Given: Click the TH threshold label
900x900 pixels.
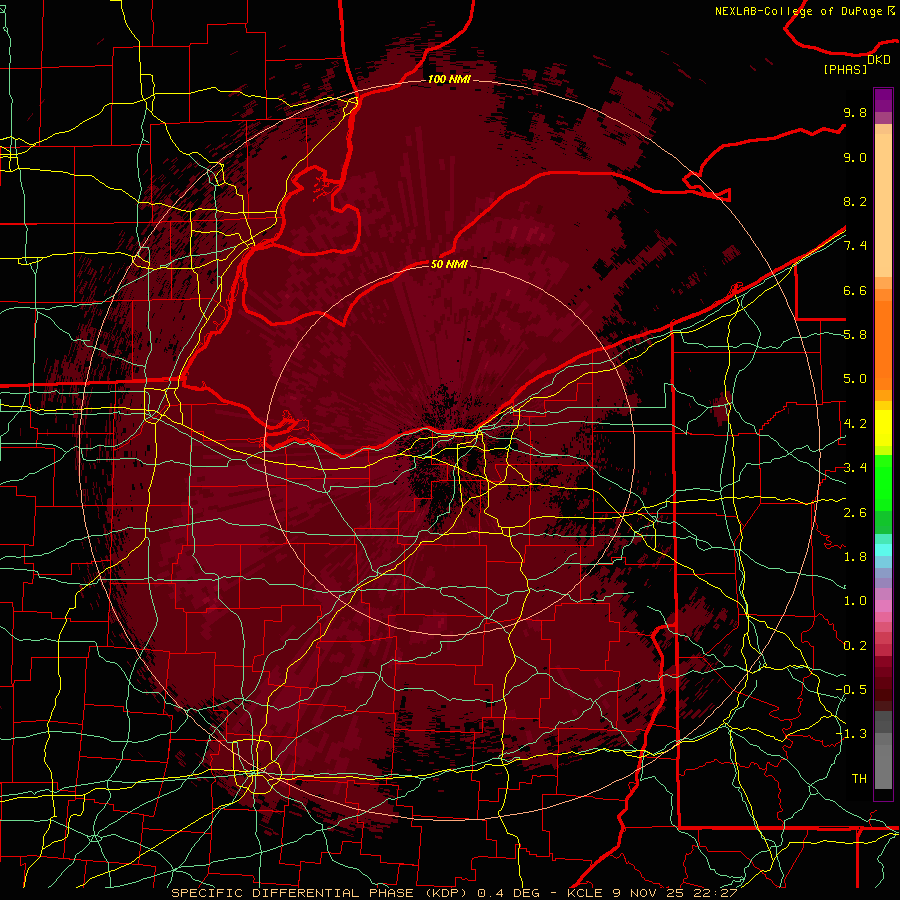Looking at the screenshot, I should click(x=859, y=779).
